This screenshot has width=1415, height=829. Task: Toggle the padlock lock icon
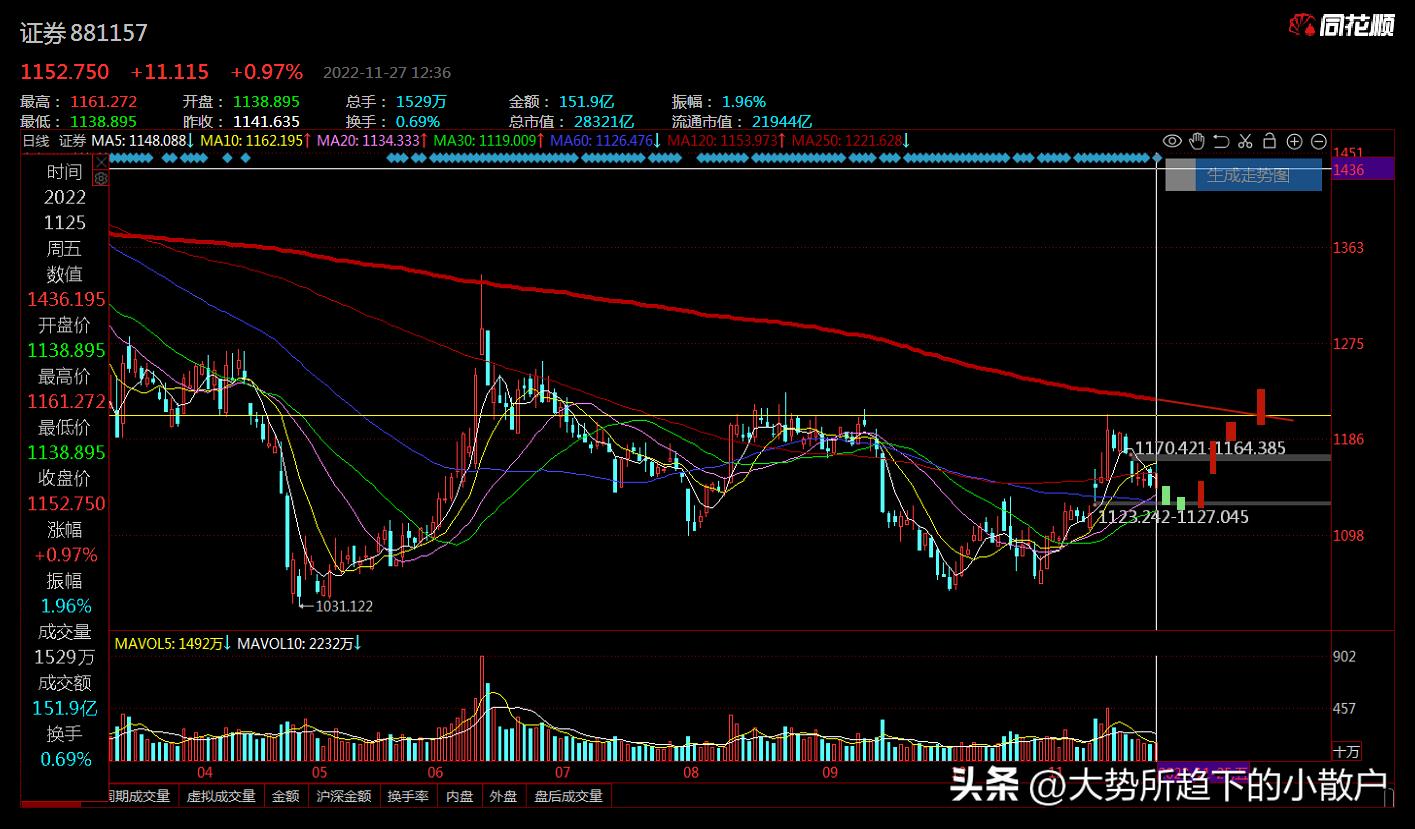pos(1269,141)
